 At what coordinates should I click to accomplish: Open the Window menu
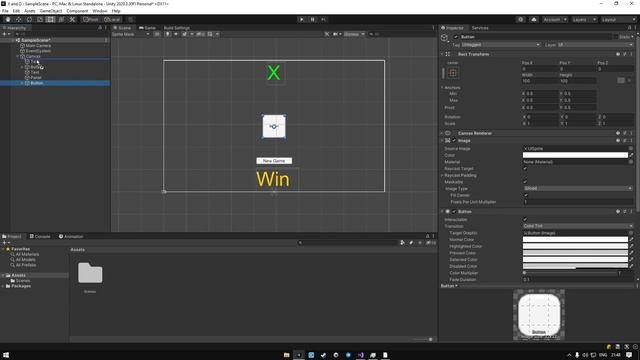click(100, 11)
